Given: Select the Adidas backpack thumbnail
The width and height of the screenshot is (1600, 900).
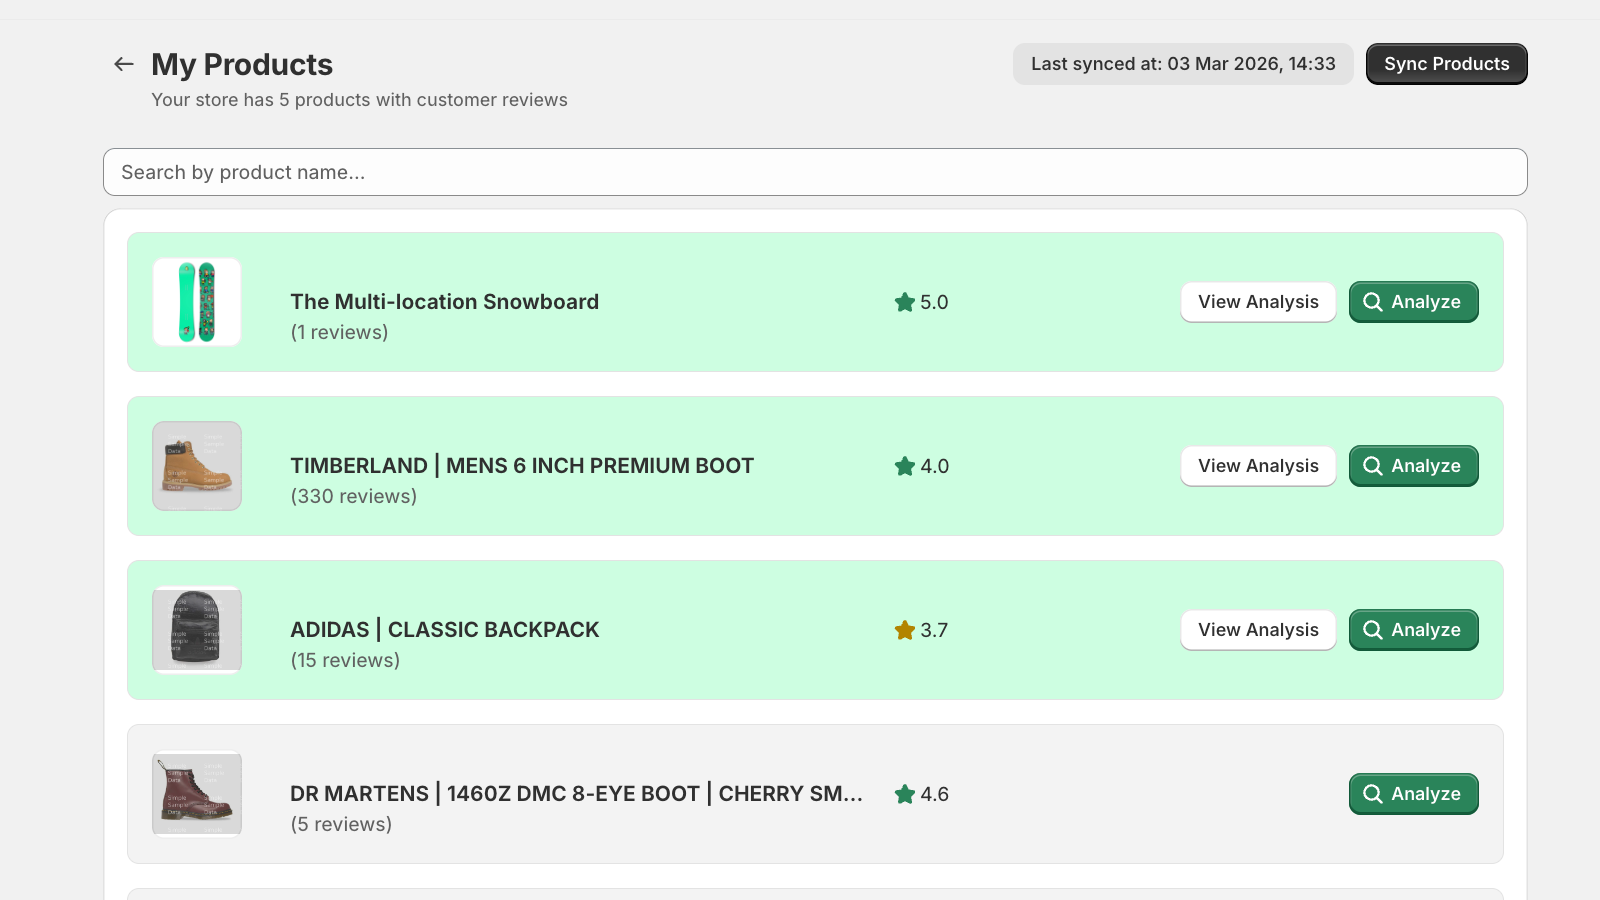Looking at the screenshot, I should point(197,630).
